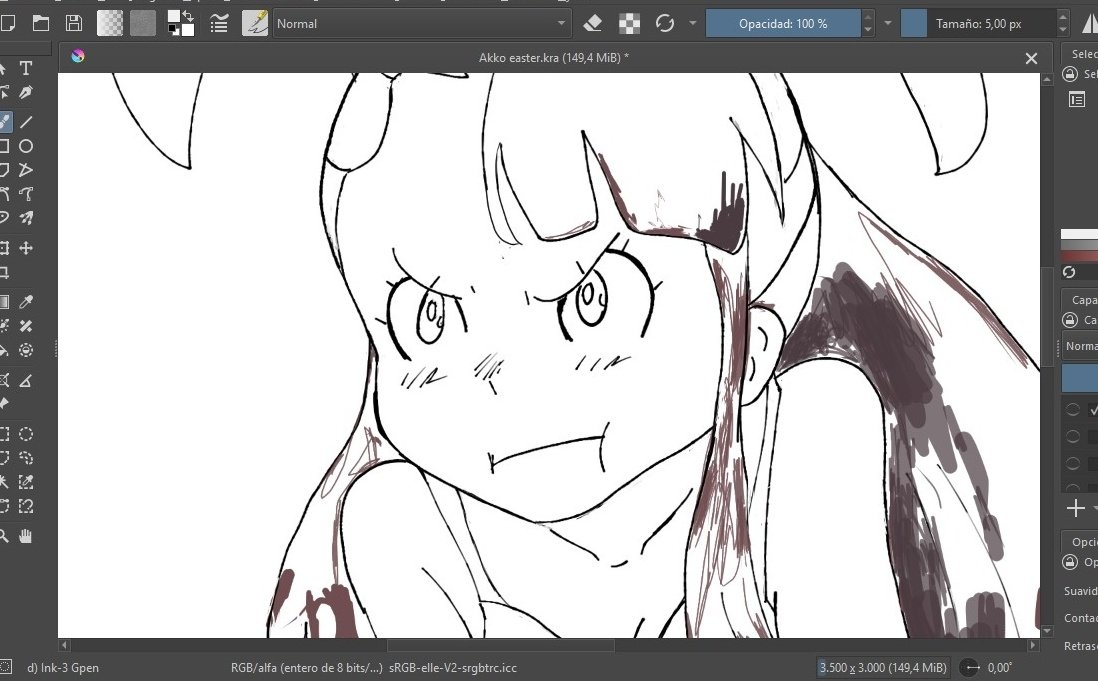The height and width of the screenshot is (681, 1098).
Task: Toggle horizontal mirror tool
Action: tap(1090, 24)
